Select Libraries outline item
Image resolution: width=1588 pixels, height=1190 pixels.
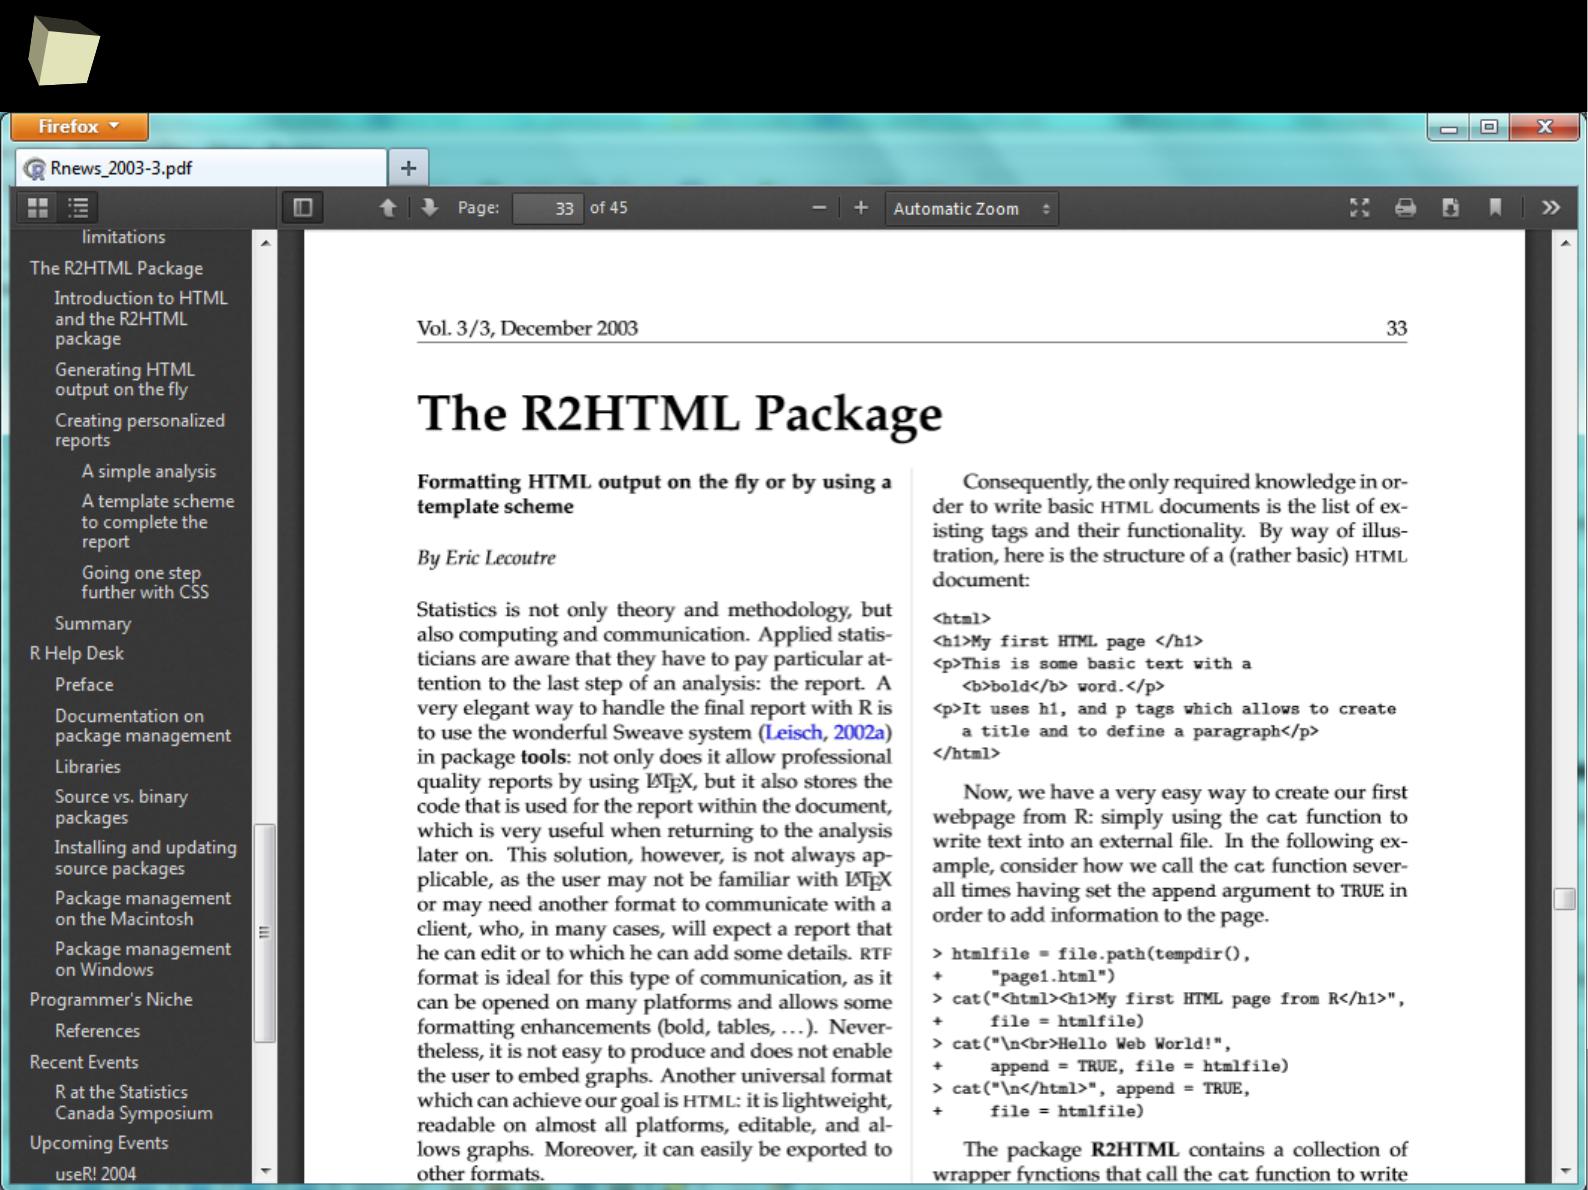coord(88,767)
